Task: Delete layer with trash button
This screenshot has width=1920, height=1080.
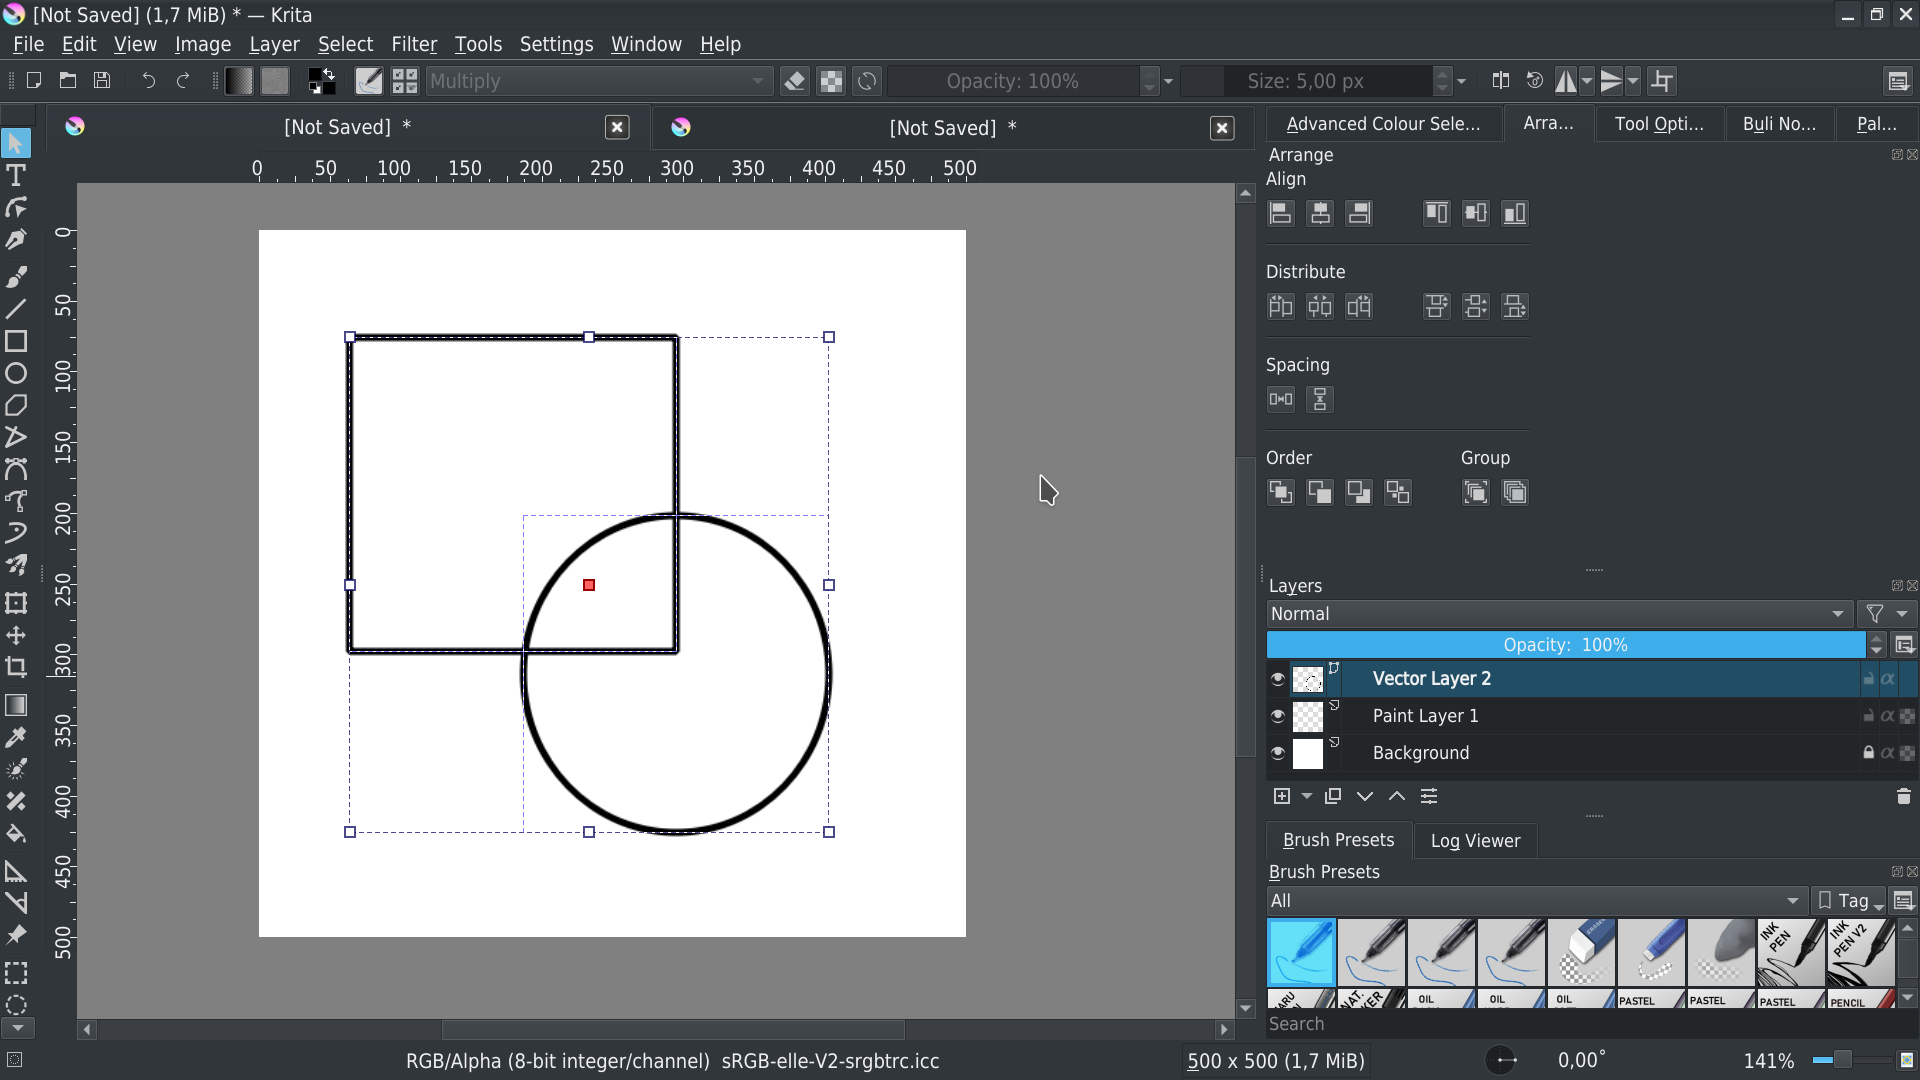Action: point(1903,797)
